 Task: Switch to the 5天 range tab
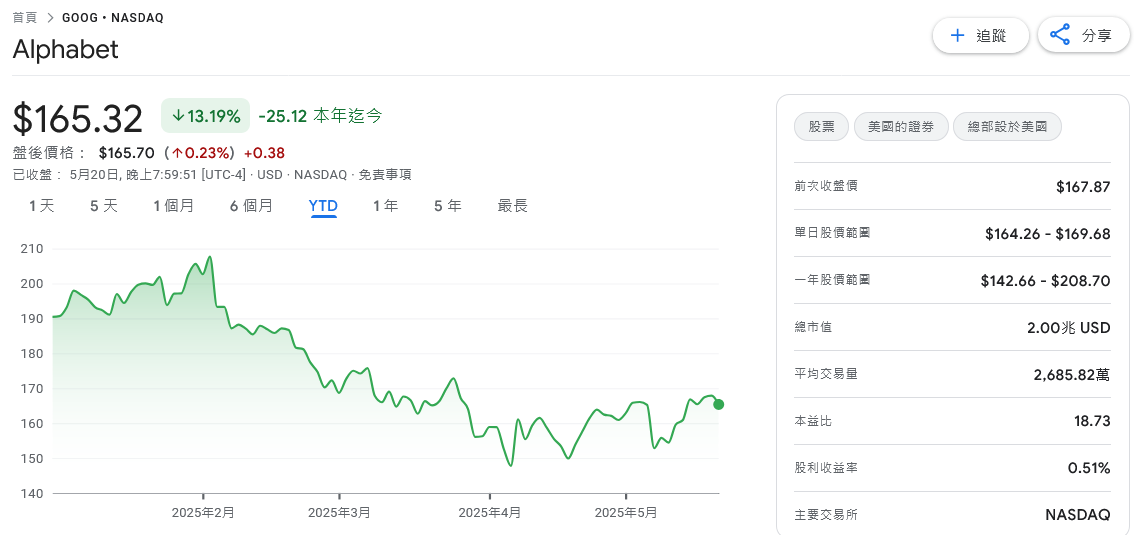pyautogui.click(x=103, y=206)
